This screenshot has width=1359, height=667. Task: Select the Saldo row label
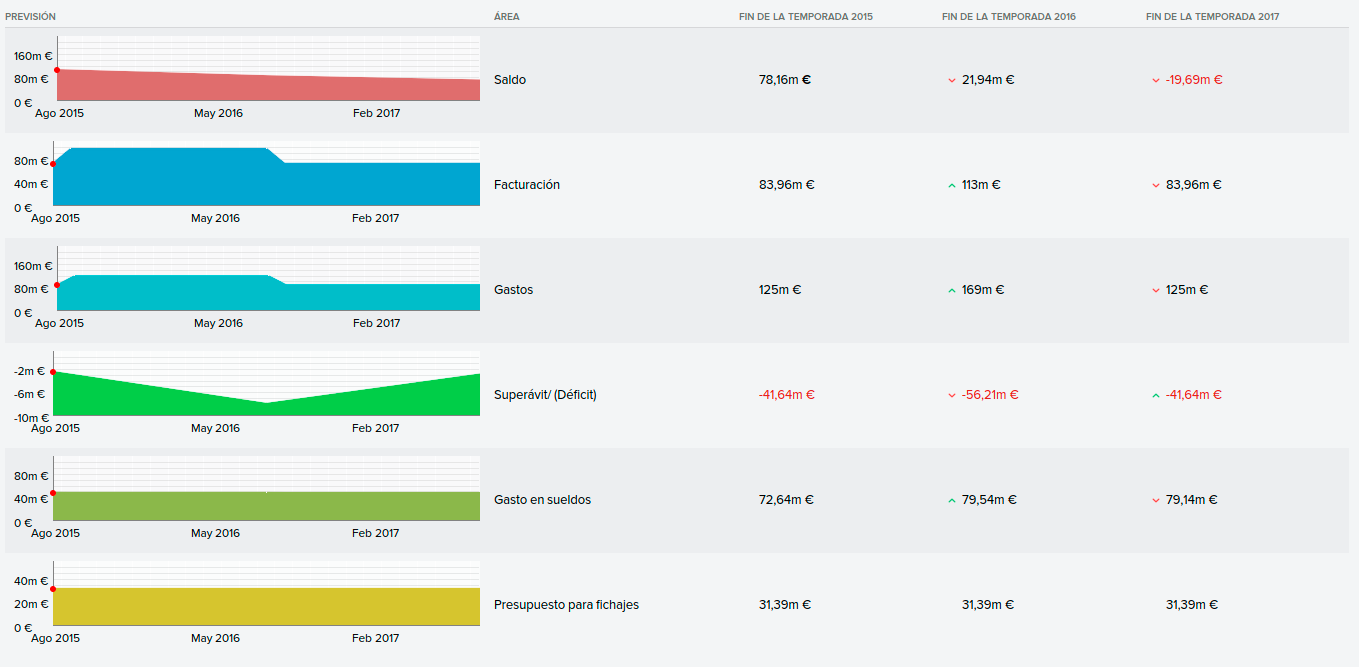[510, 80]
